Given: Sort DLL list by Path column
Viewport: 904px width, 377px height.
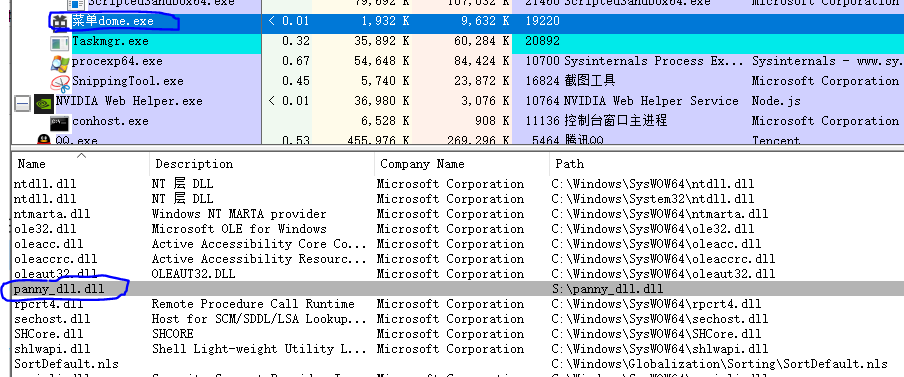Looking at the screenshot, I should tap(726, 164).
